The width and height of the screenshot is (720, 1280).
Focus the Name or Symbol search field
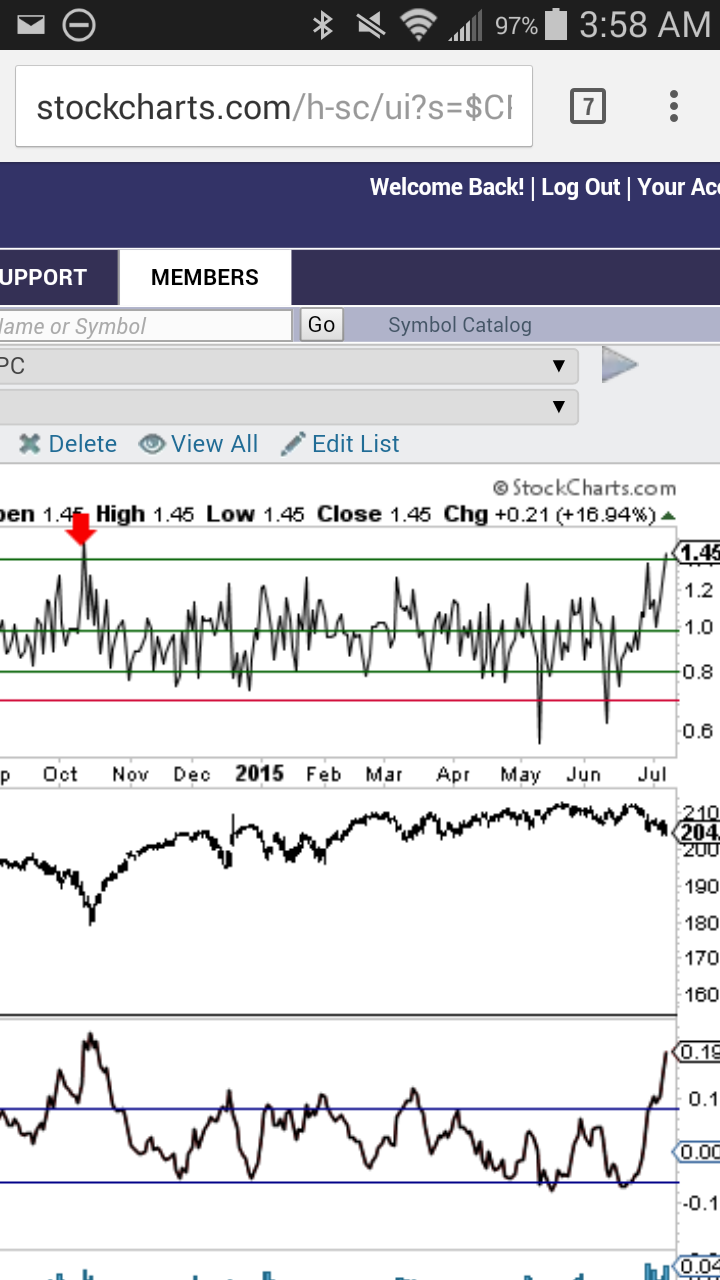pyautogui.click(x=145, y=326)
